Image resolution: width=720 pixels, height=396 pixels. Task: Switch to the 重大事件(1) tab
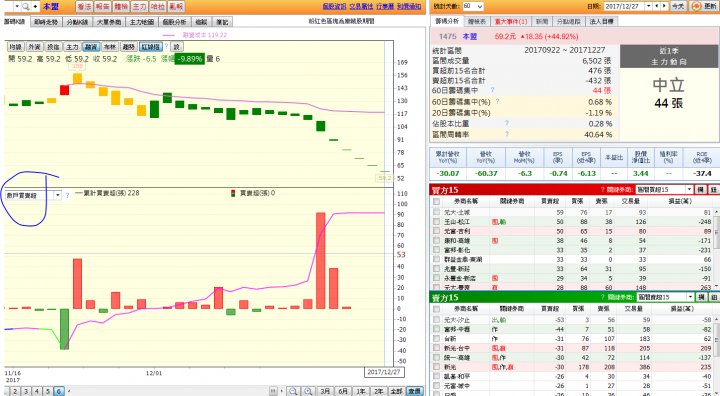point(511,22)
